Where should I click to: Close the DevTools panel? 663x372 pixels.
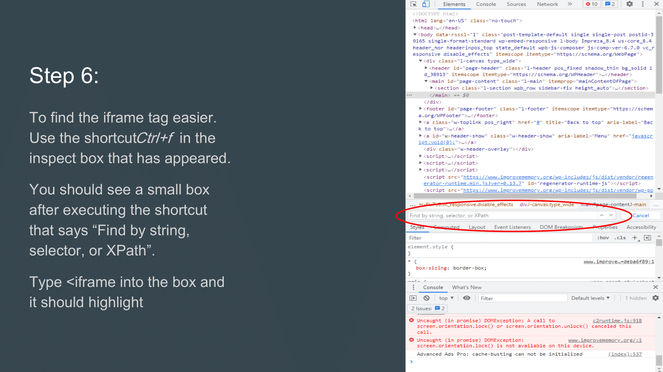[x=656, y=4]
